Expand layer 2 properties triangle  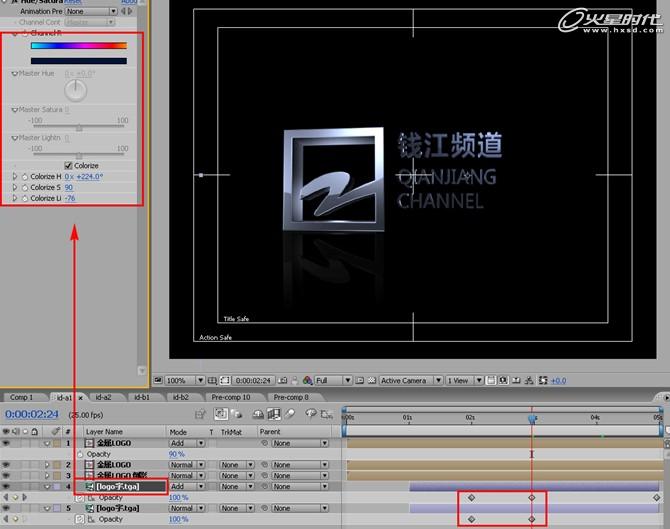pos(47,464)
